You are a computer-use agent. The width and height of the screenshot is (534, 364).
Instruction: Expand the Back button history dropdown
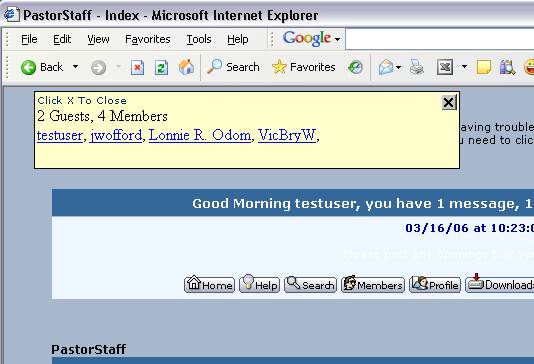[x=75, y=67]
